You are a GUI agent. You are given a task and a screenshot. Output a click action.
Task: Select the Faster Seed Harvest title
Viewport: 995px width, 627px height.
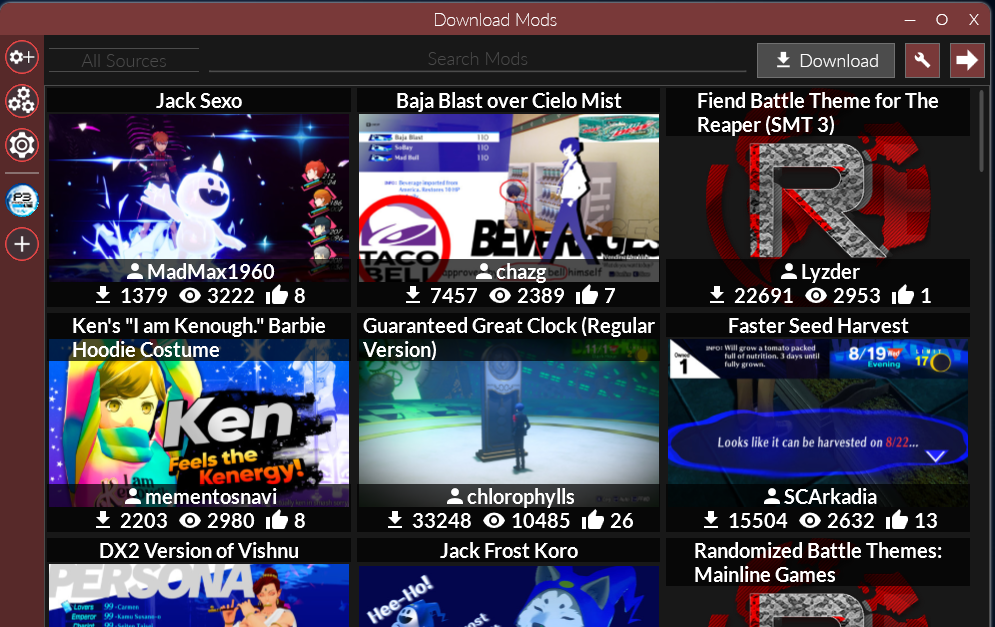tap(818, 326)
